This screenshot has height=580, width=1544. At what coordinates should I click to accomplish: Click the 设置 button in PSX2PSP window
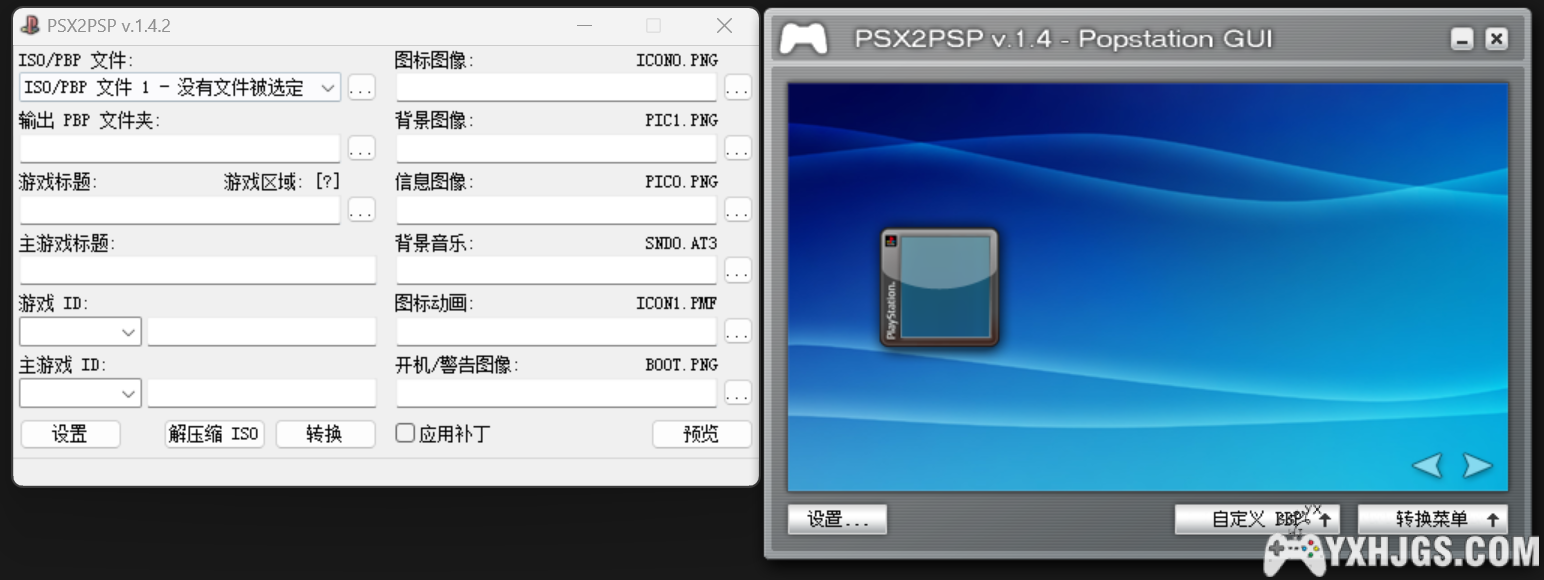tap(69, 433)
